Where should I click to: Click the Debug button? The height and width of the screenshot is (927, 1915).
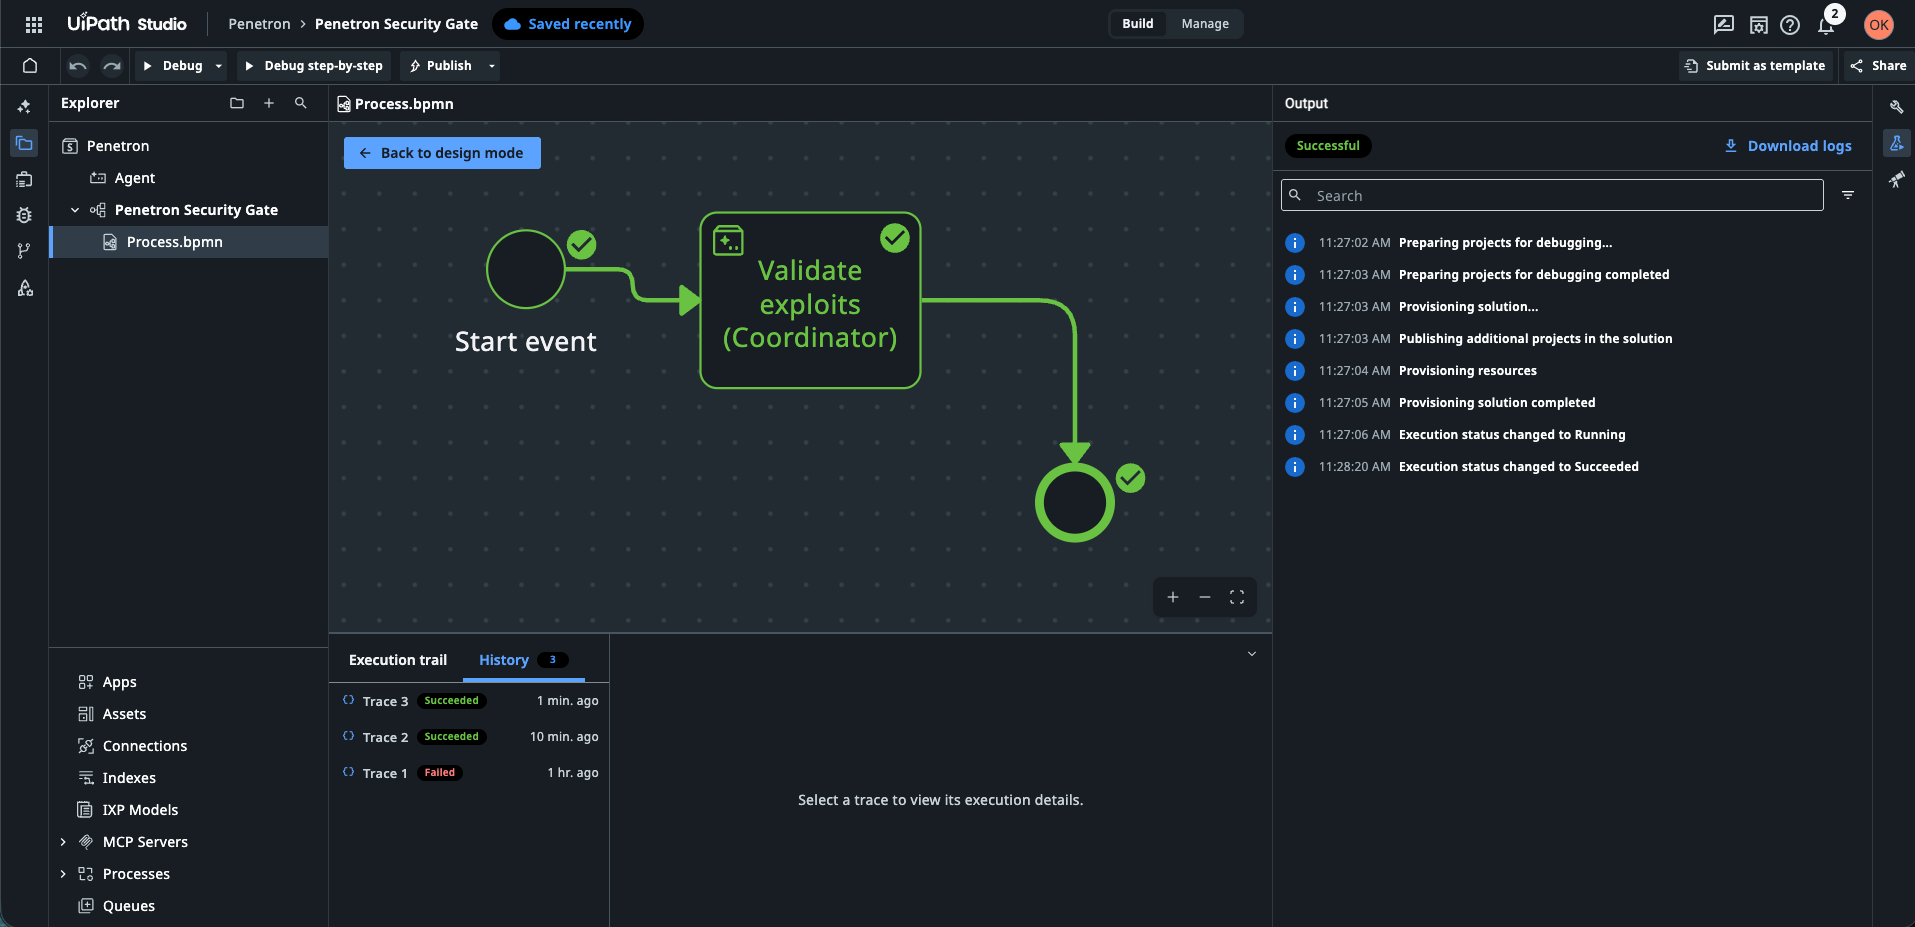coord(173,66)
